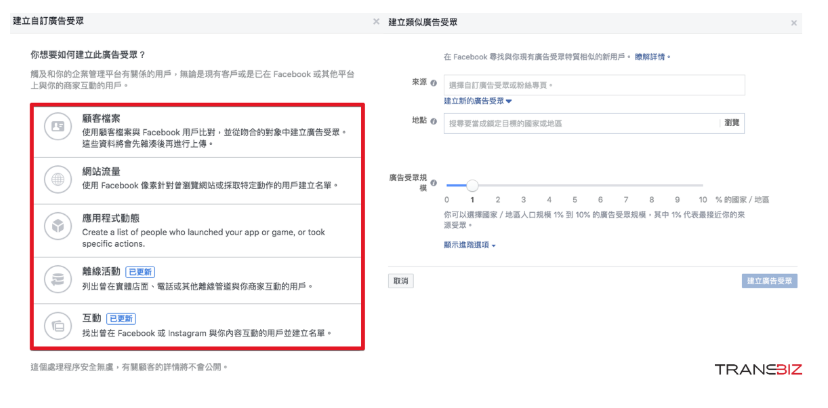Expand 顯示進階選項

tap(470, 245)
